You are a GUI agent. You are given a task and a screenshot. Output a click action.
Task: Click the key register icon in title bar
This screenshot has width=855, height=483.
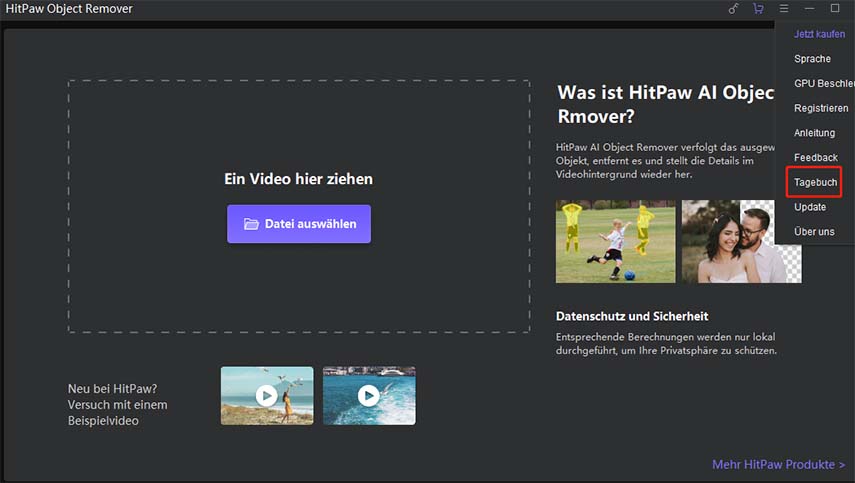[733, 9]
